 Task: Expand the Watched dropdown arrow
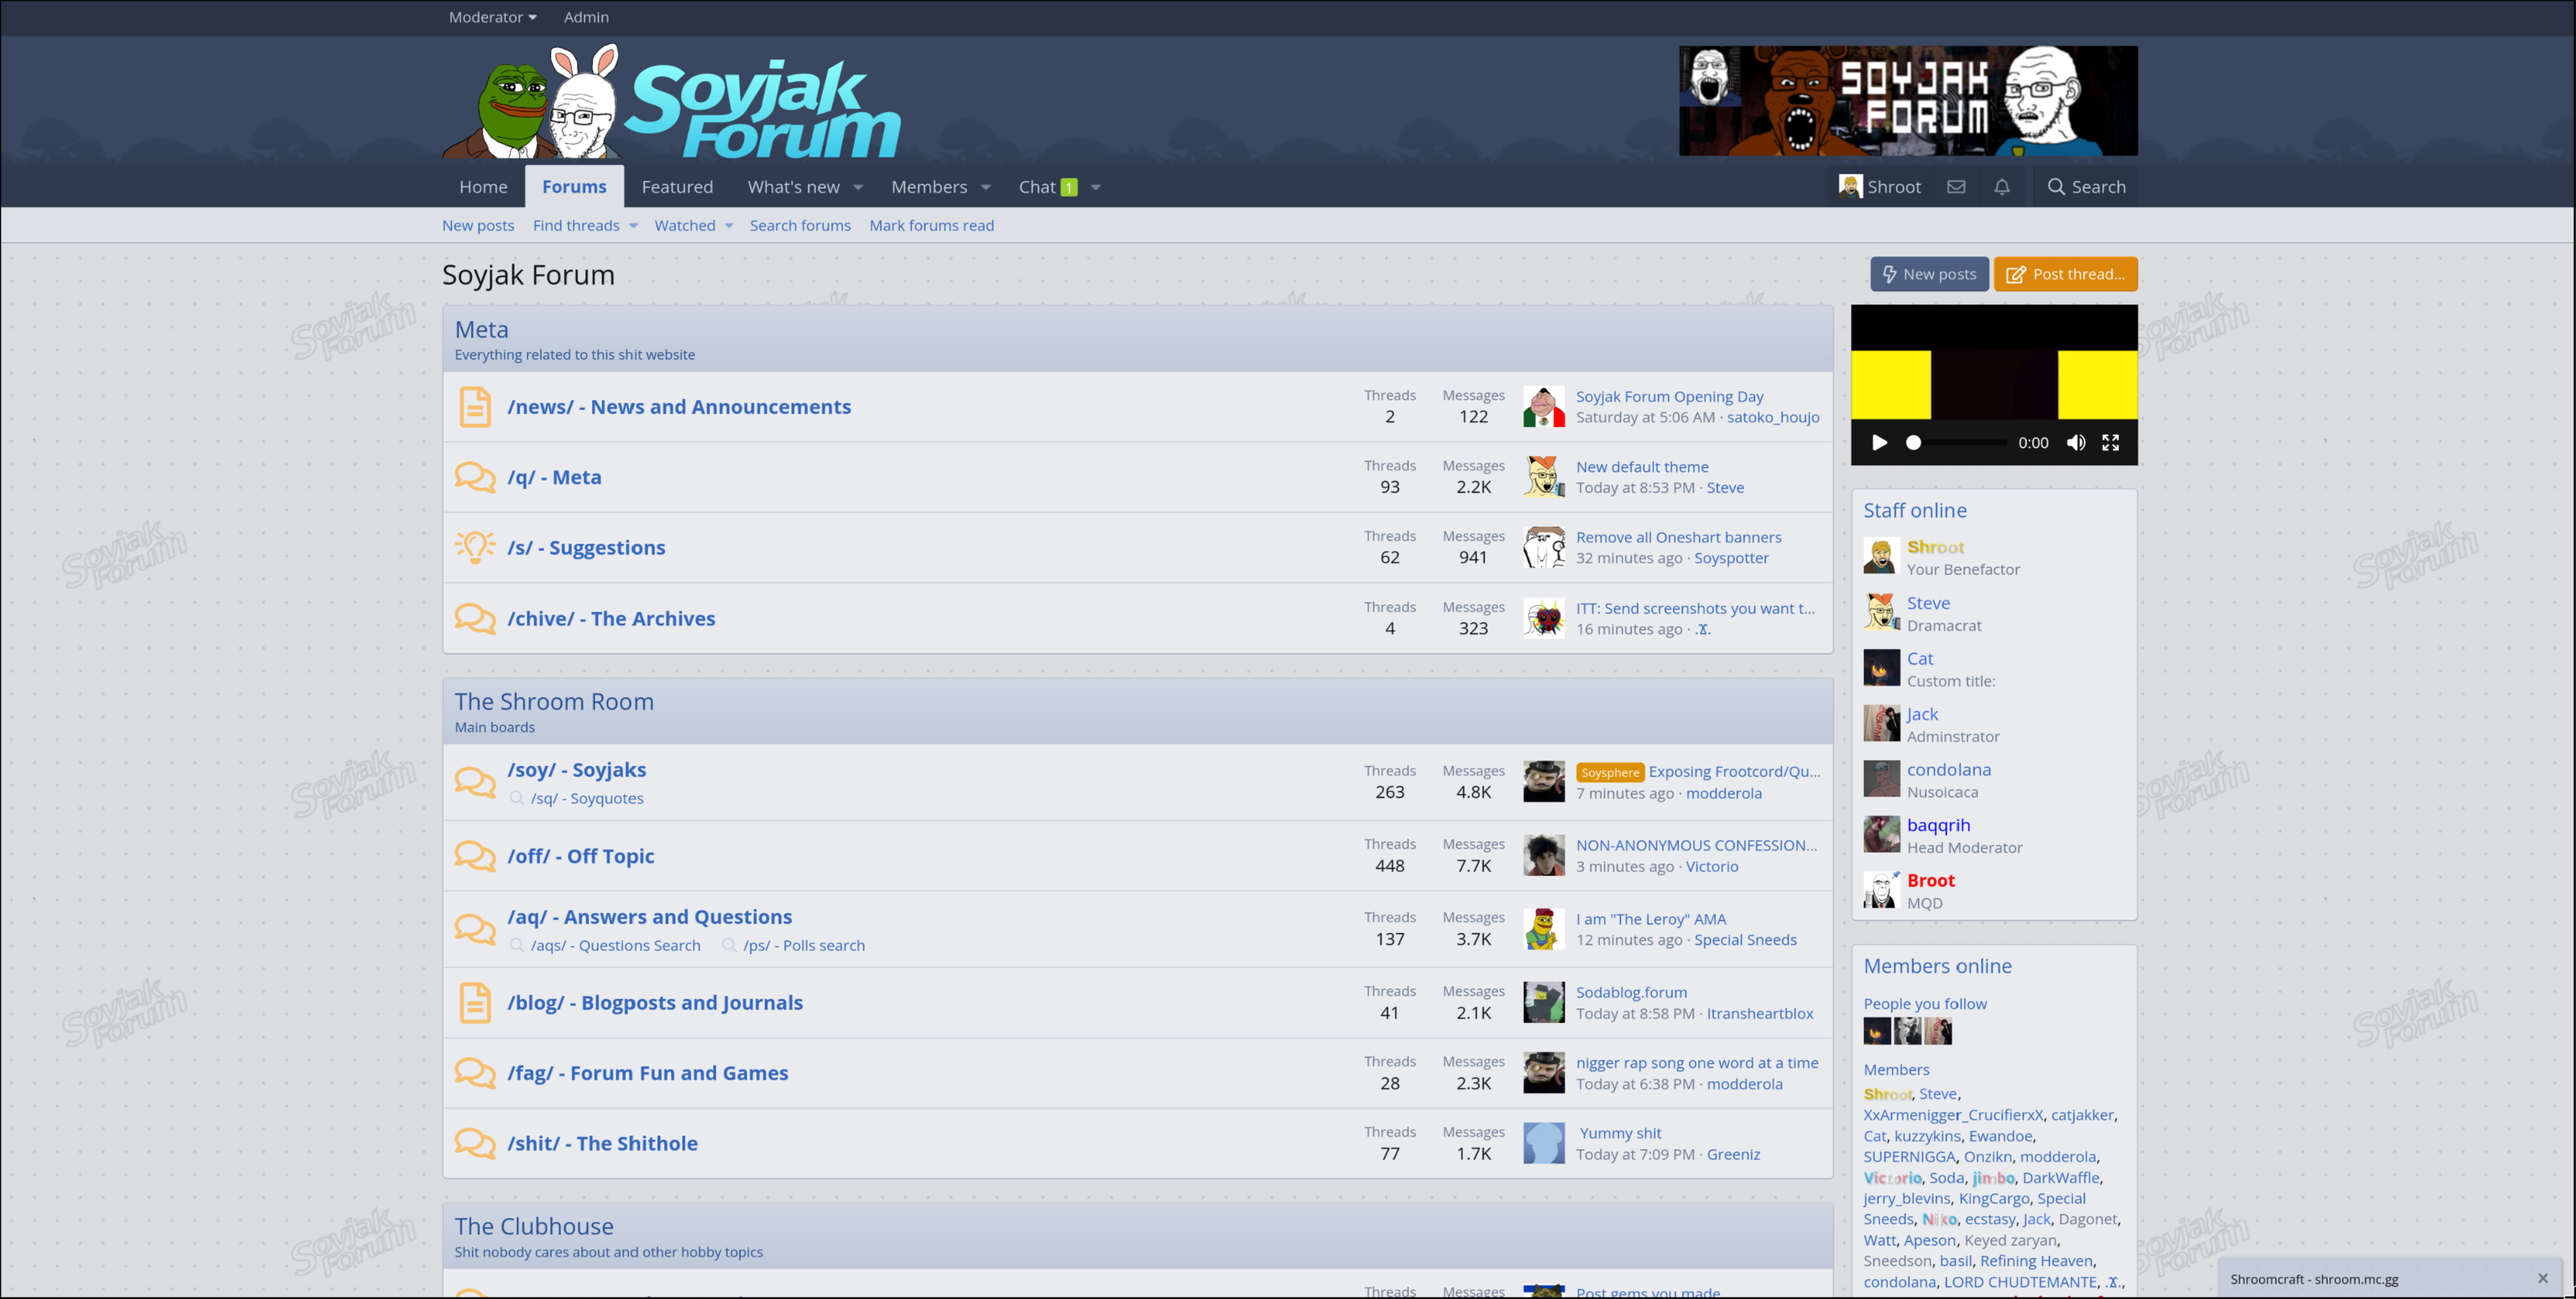pos(729,226)
